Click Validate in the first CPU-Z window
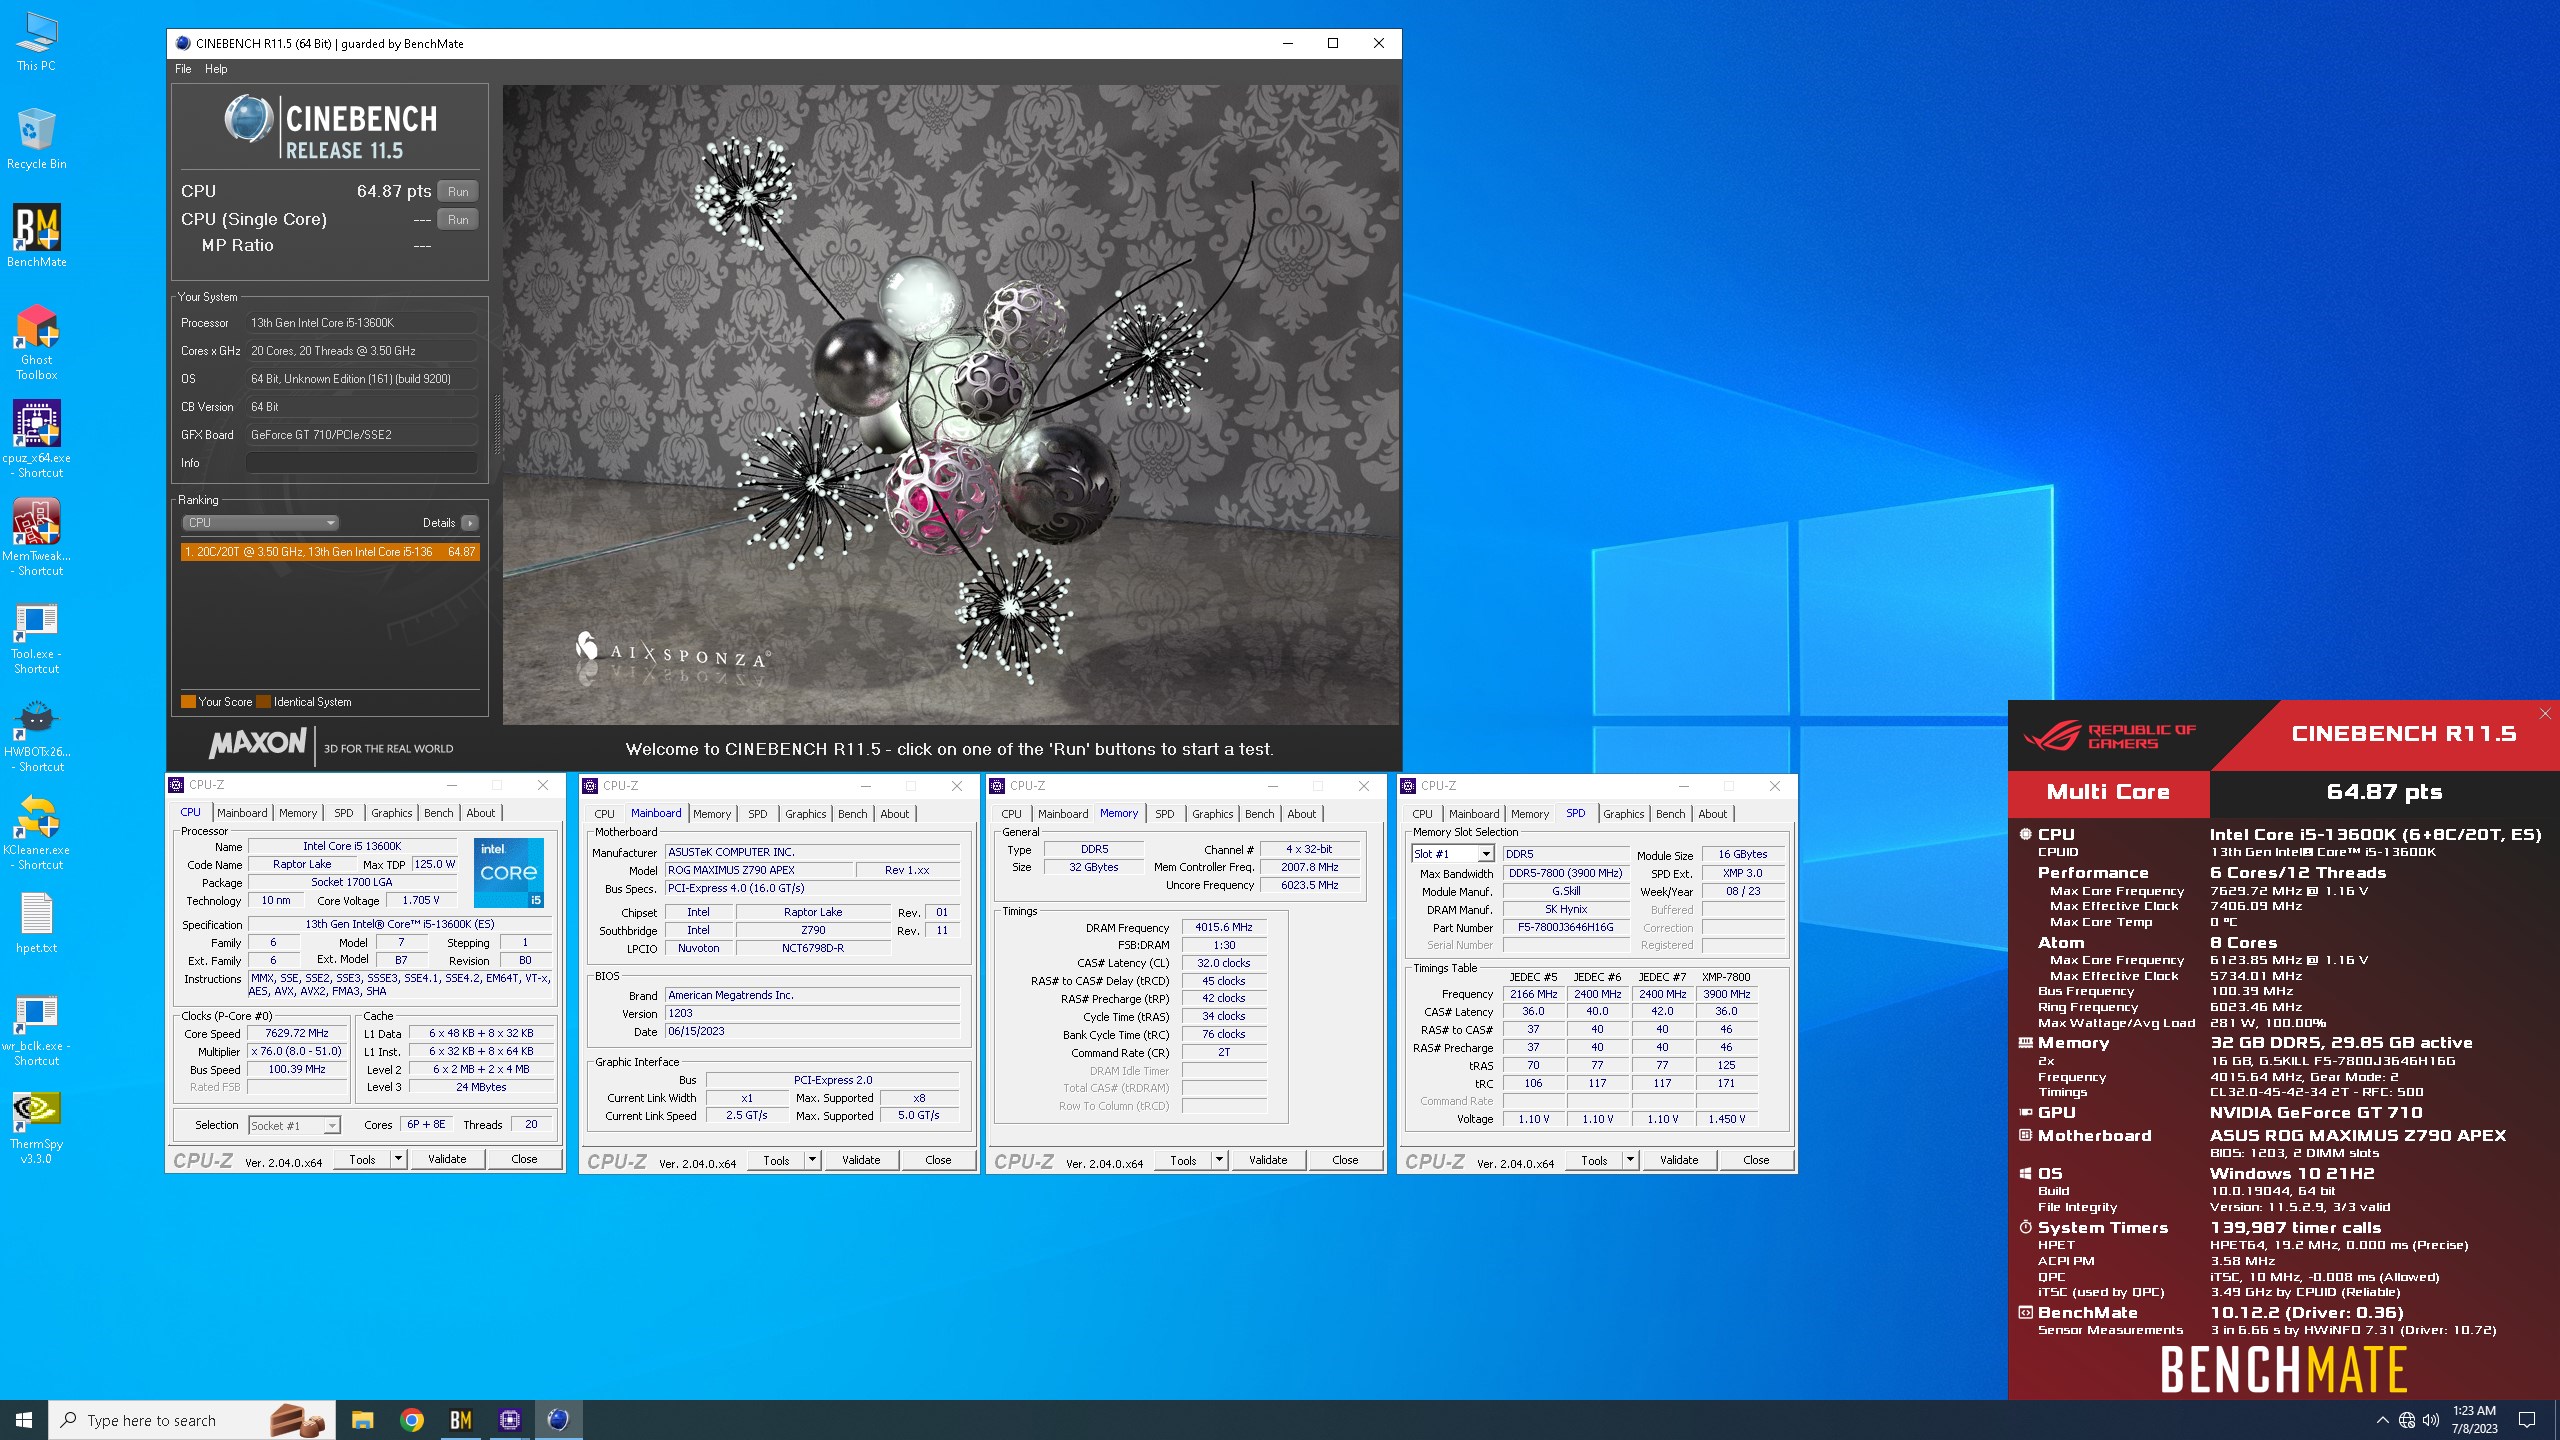 447,1159
